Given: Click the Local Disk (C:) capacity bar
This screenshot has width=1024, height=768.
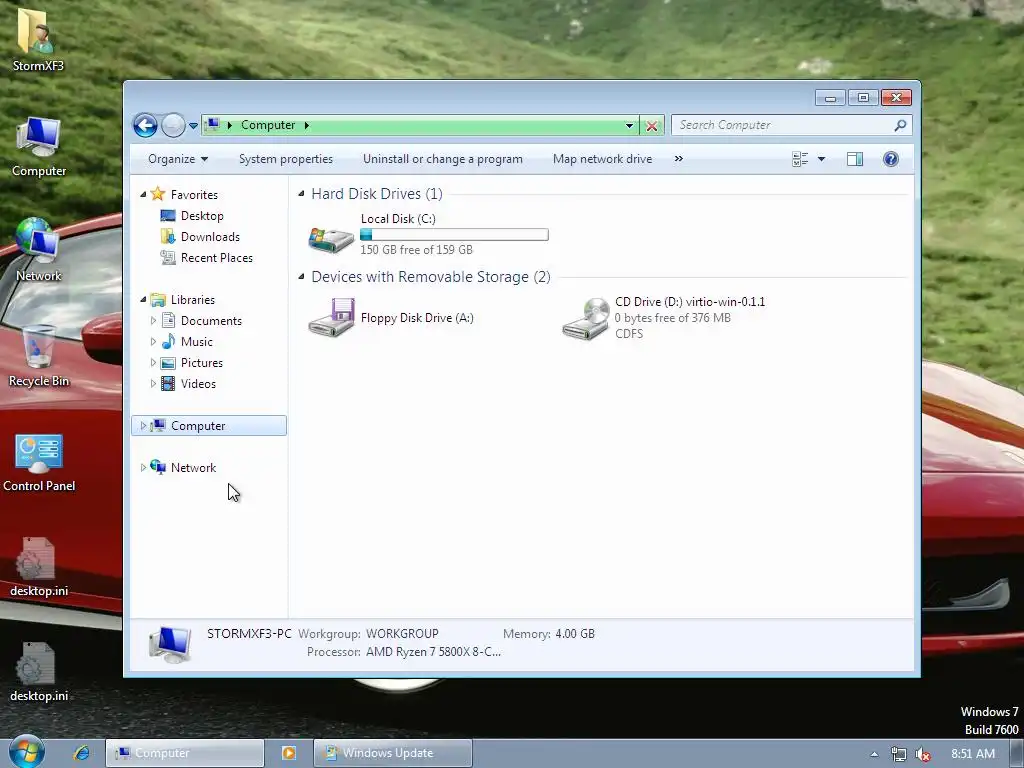Looking at the screenshot, I should coord(454,234).
